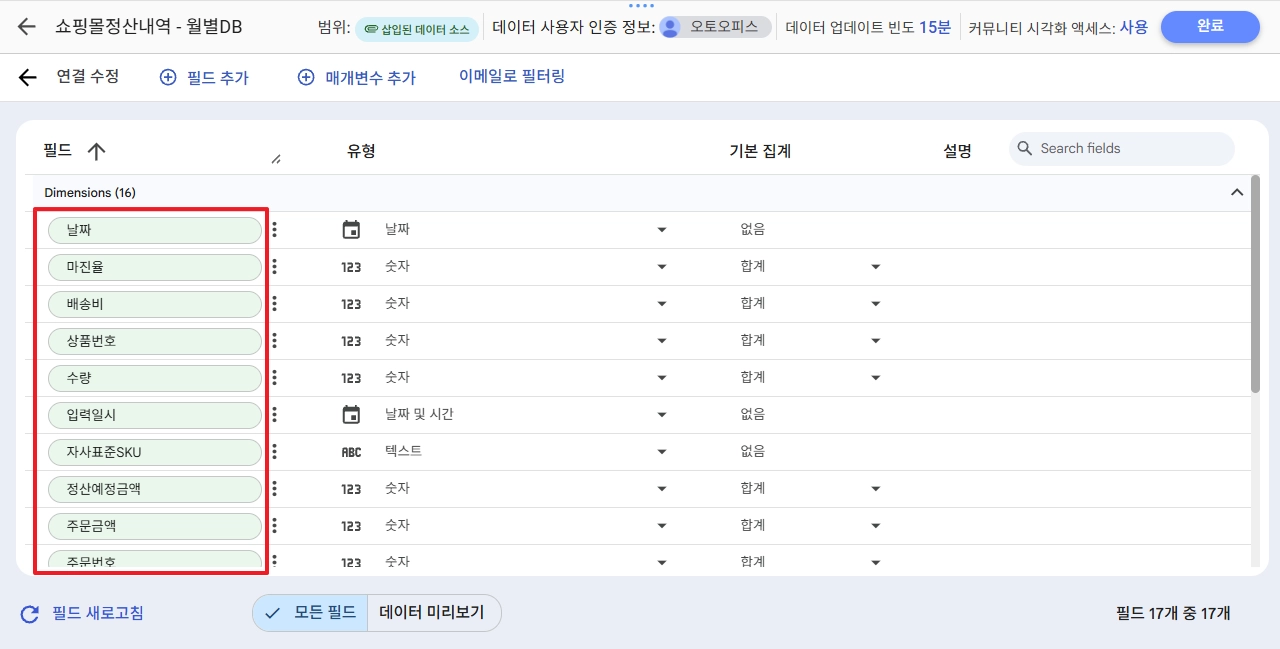The height and width of the screenshot is (649, 1280).
Task: Open aggregation dropdown for 정산예정금액 field
Action: click(876, 488)
